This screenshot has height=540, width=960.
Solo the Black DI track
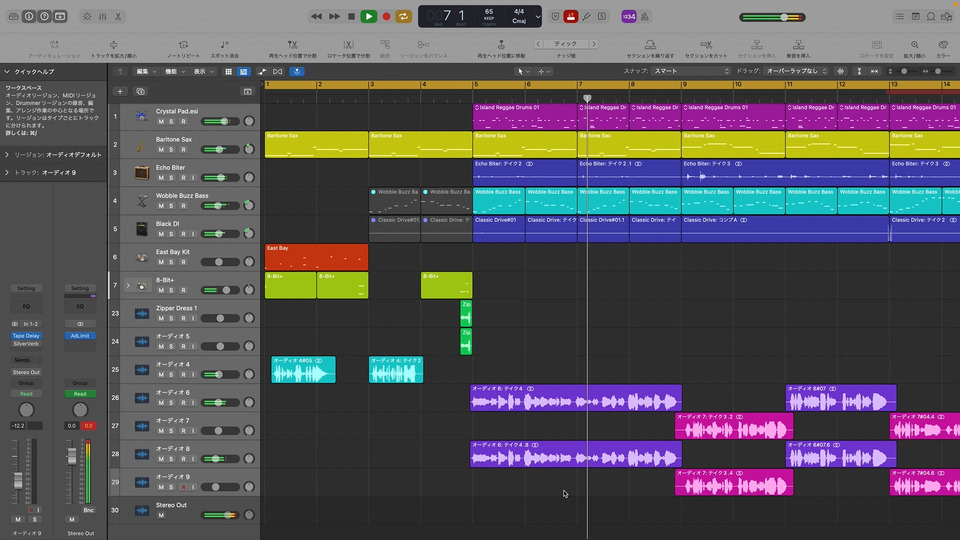[171, 233]
